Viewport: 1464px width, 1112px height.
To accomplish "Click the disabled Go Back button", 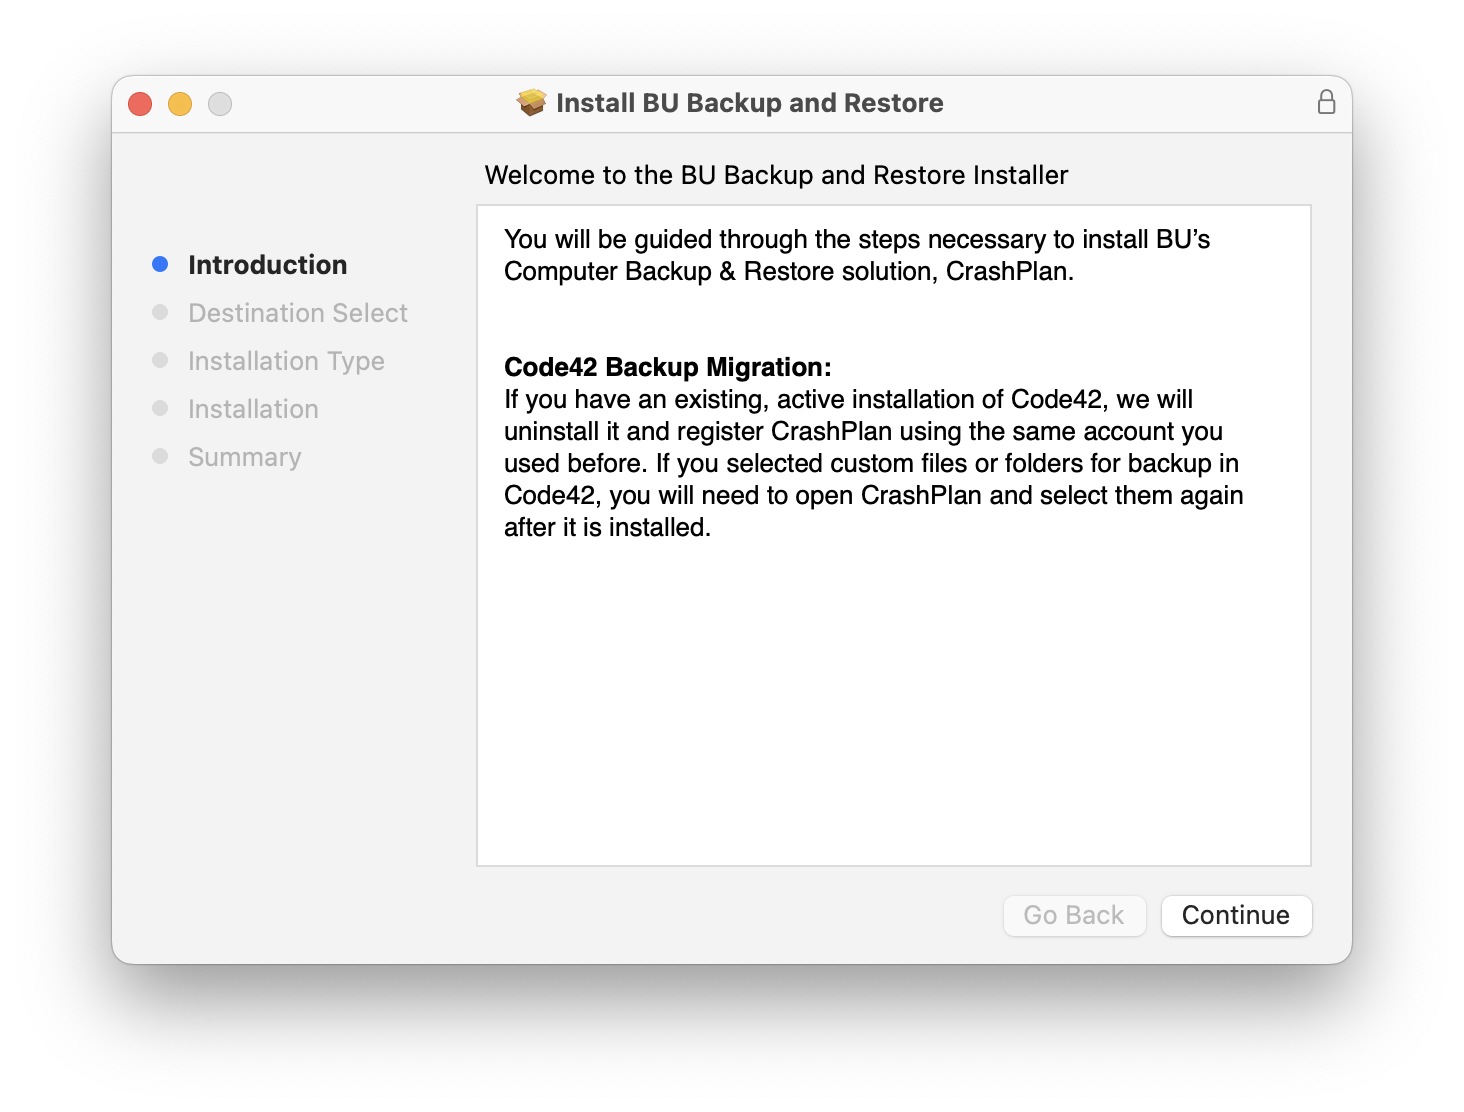I will 1074,915.
